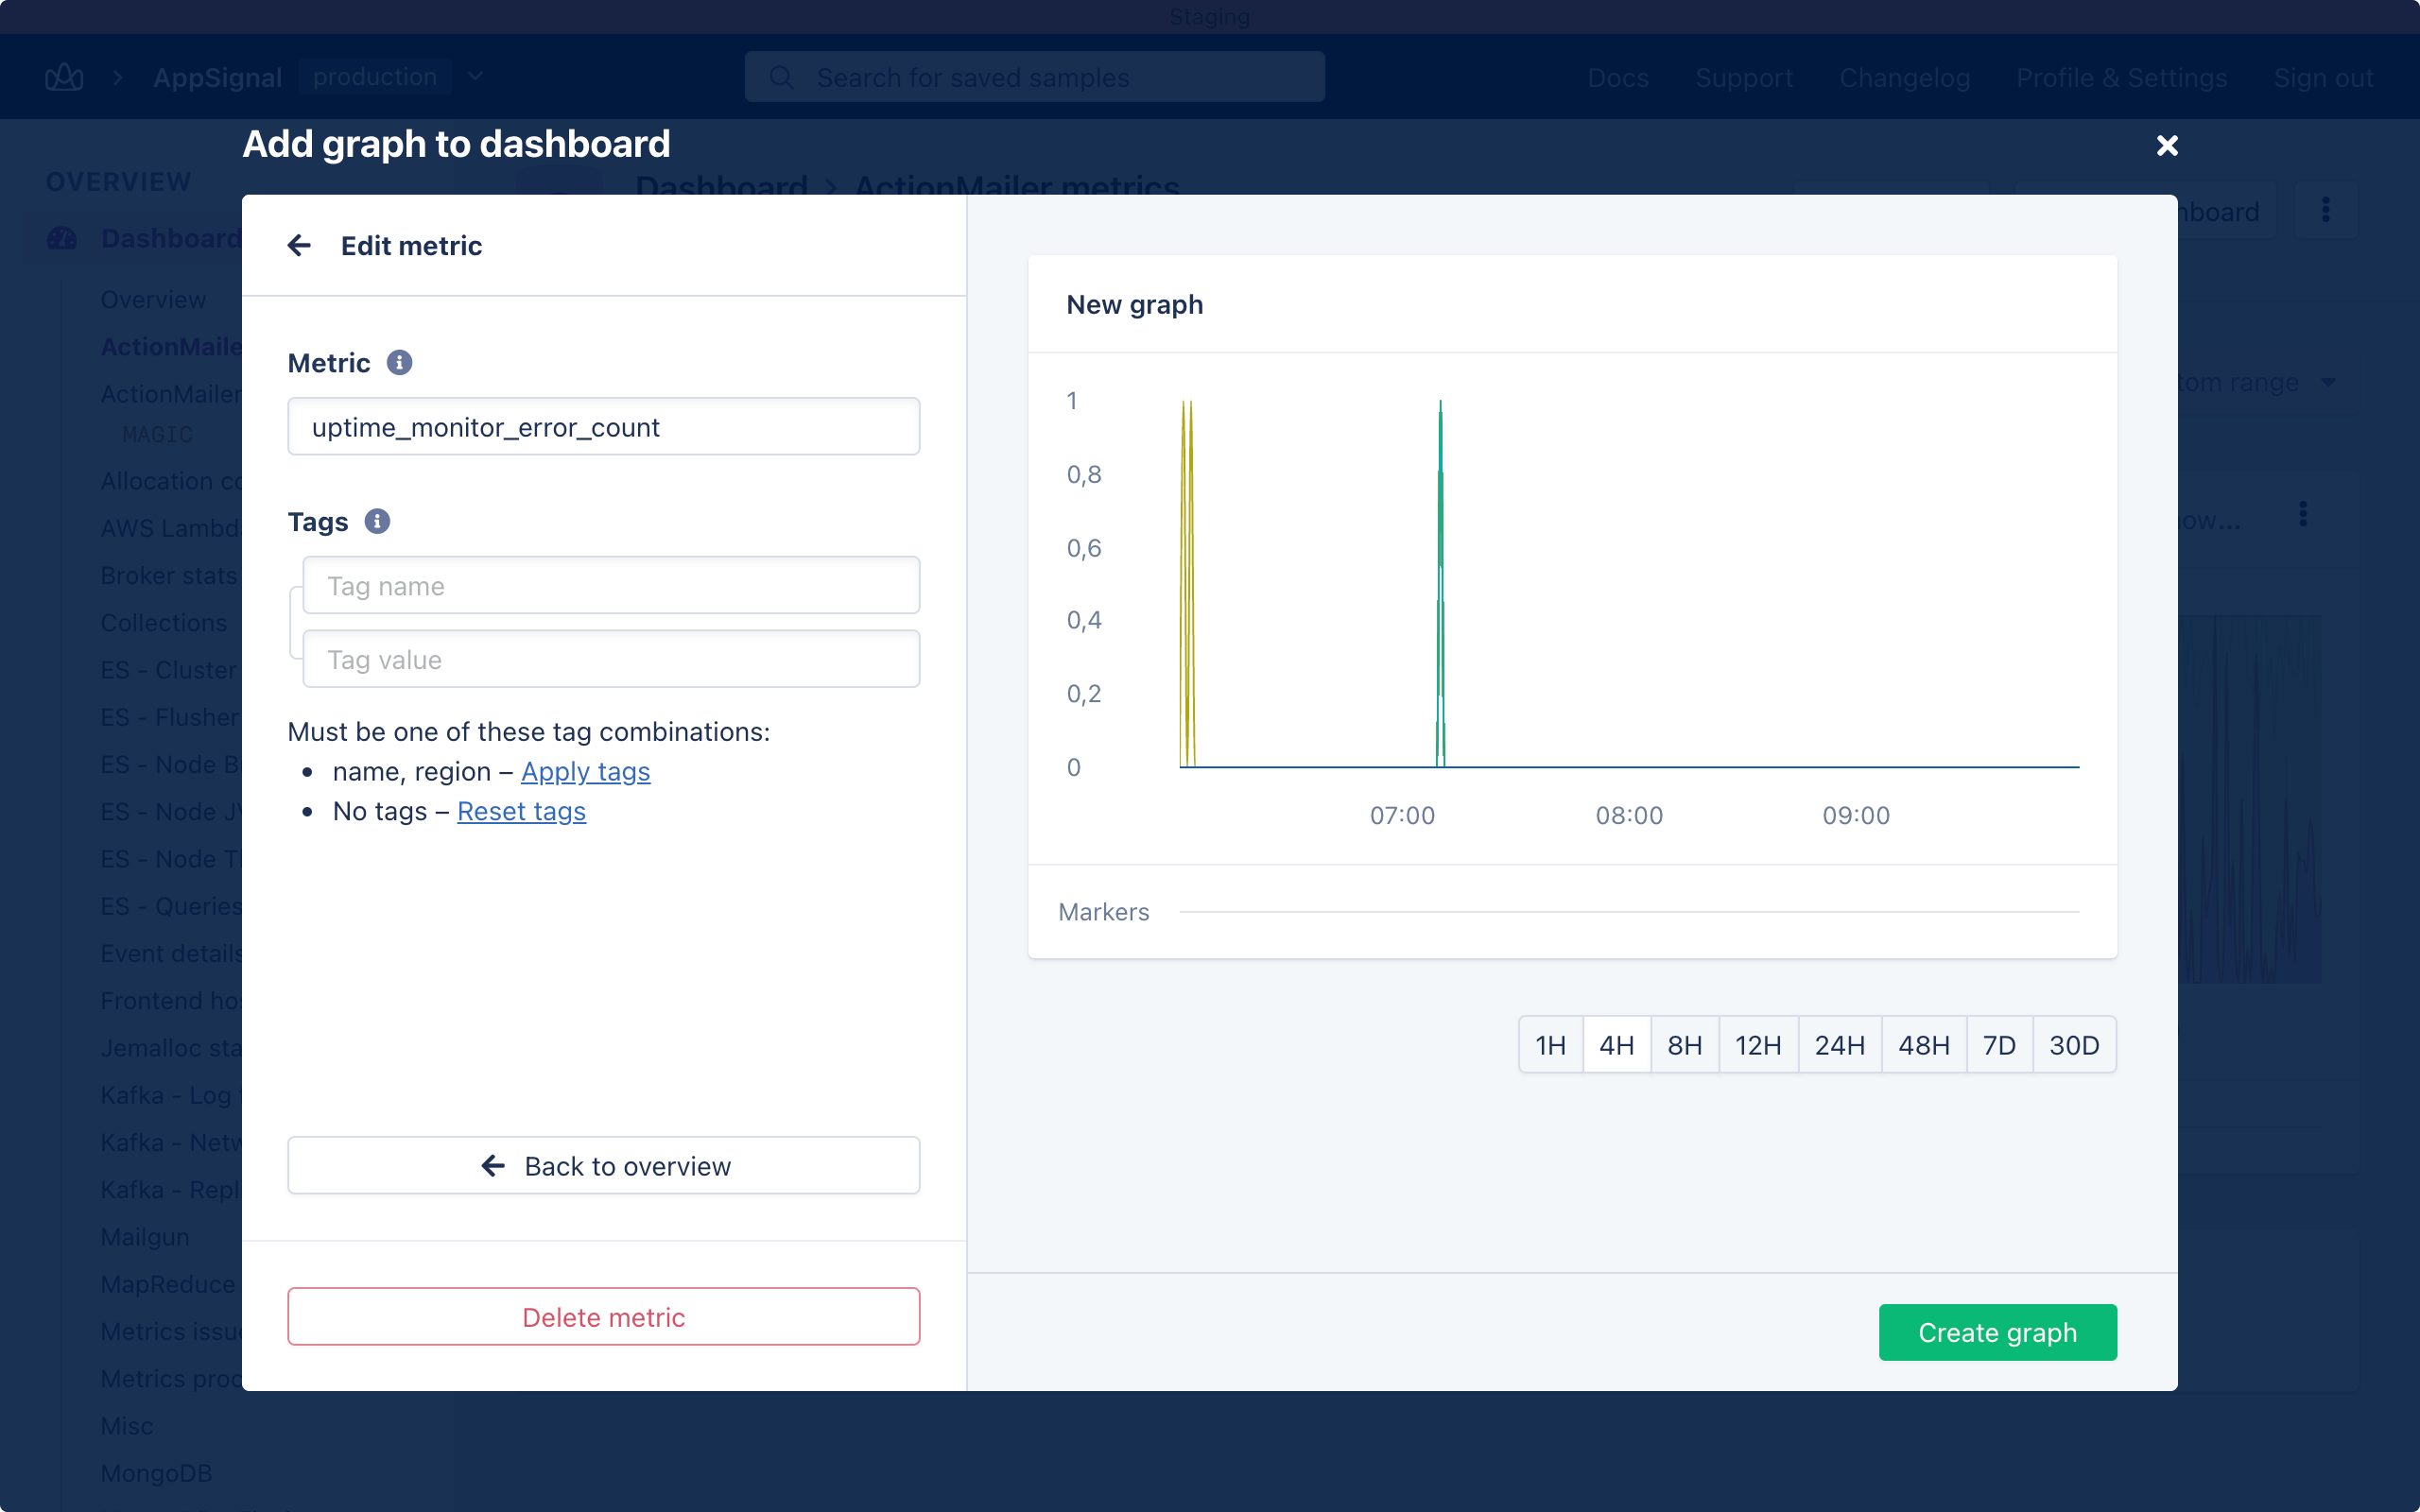The height and width of the screenshot is (1512, 2420).
Task: Open the dashboard three-dot menu
Action: tap(2325, 210)
